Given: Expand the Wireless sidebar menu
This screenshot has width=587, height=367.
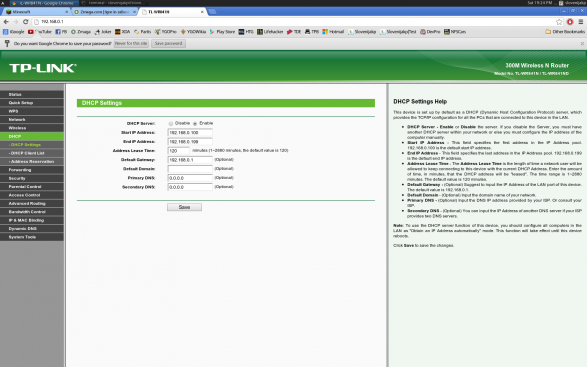Looking at the screenshot, I should pyautogui.click(x=32, y=128).
